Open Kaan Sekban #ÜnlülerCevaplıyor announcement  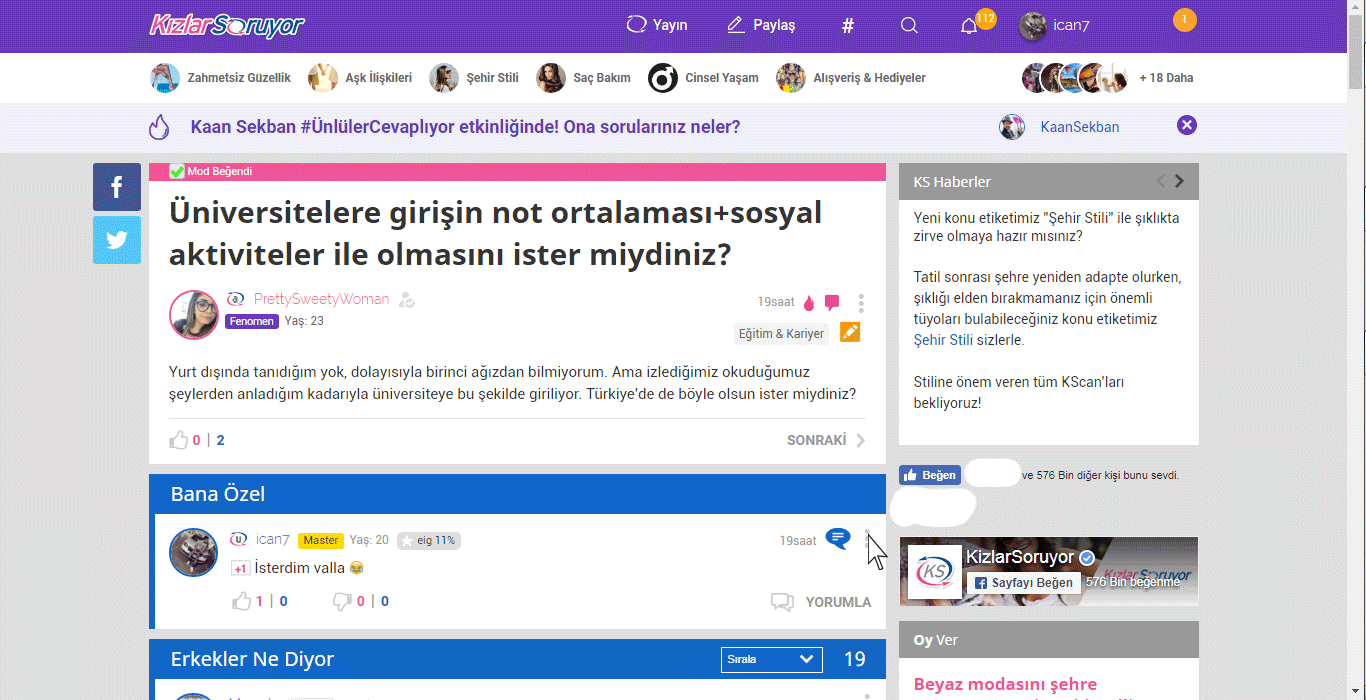pyautogui.click(x=465, y=127)
